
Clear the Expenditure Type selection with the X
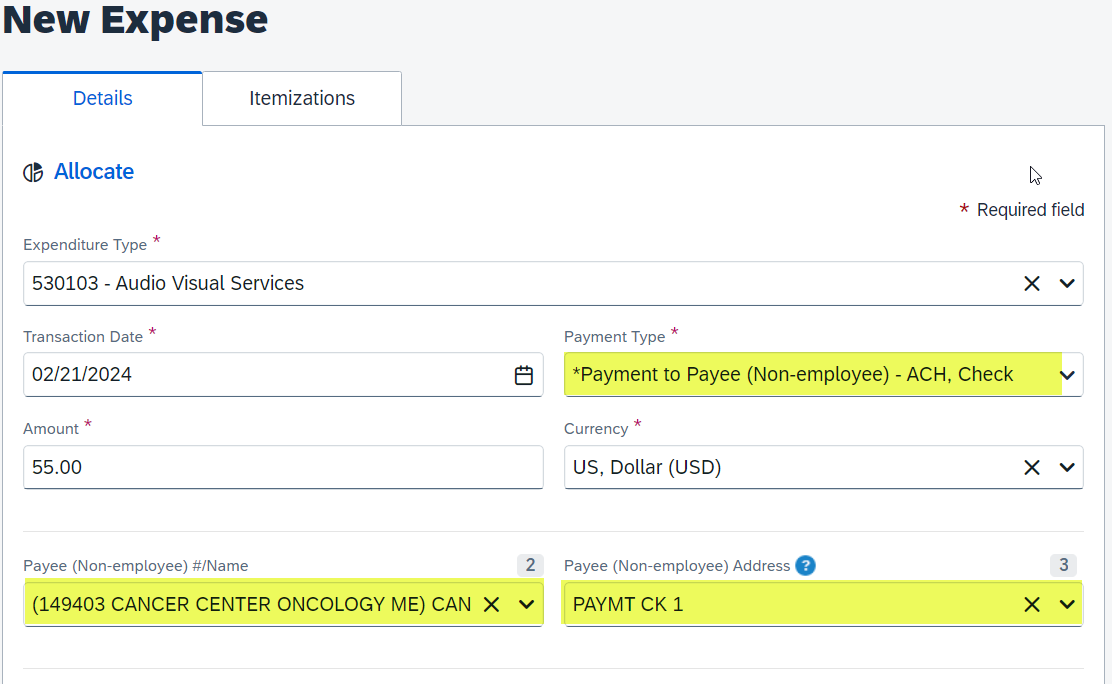pos(1032,283)
